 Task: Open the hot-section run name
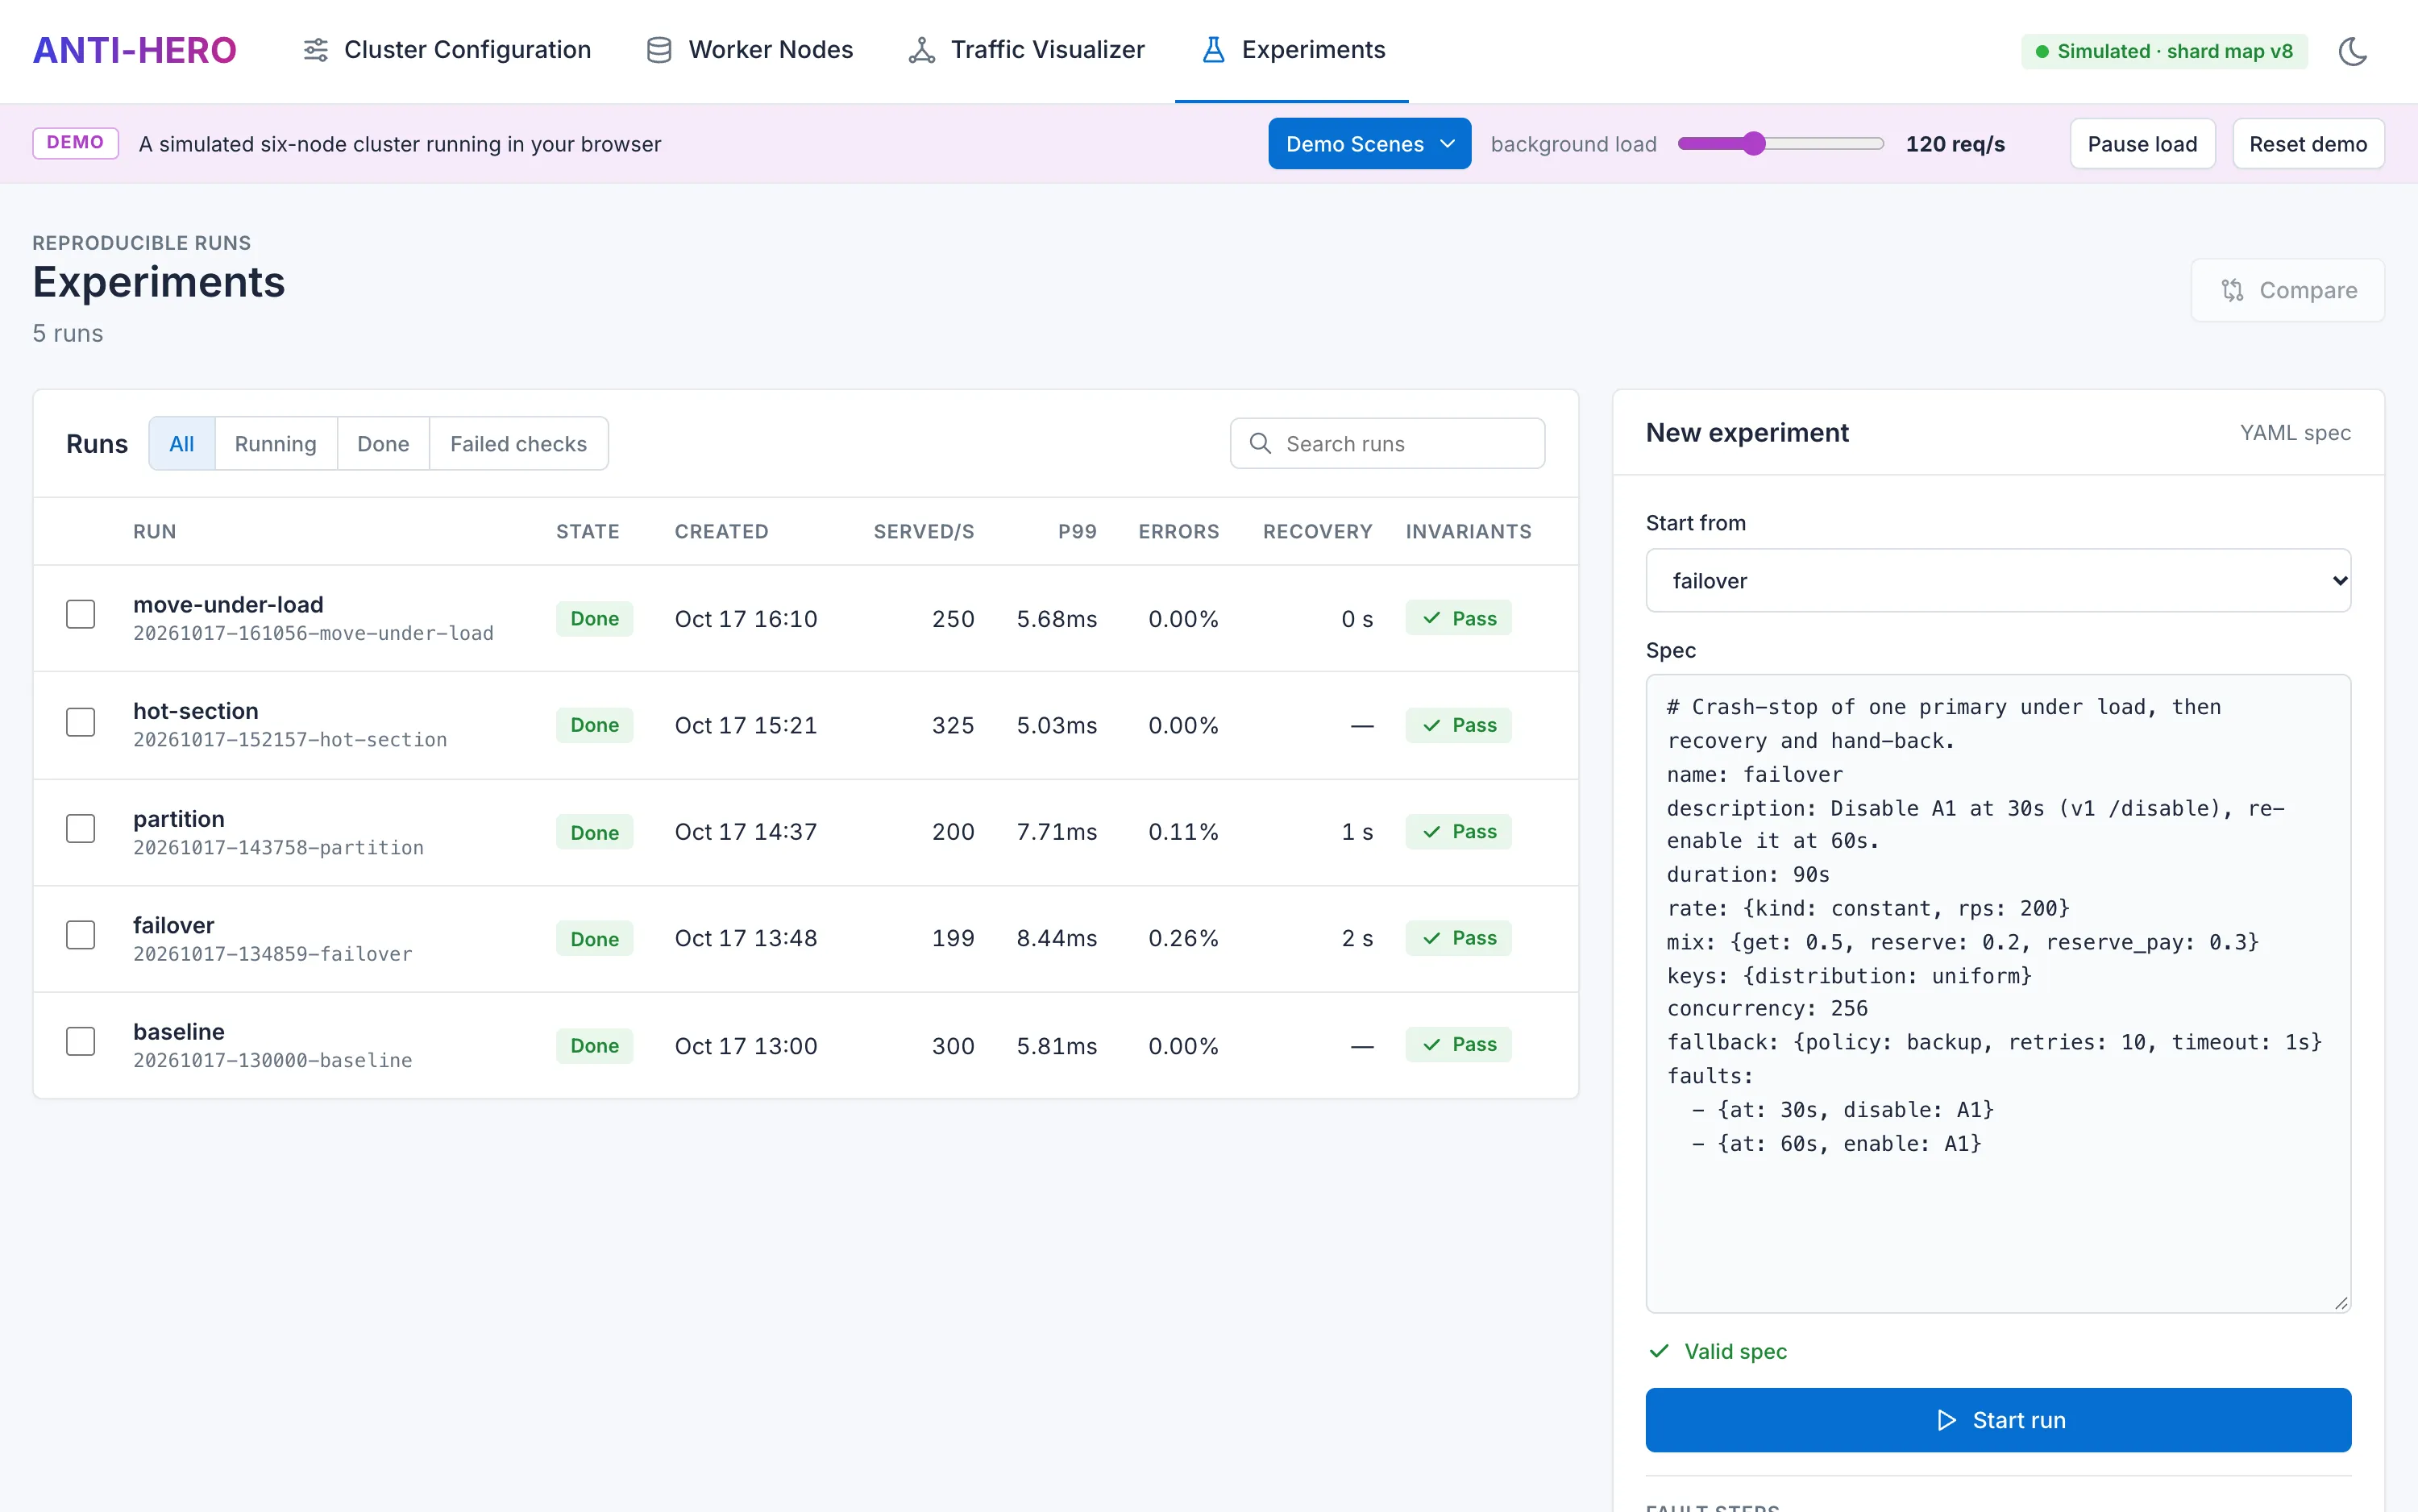(196, 711)
